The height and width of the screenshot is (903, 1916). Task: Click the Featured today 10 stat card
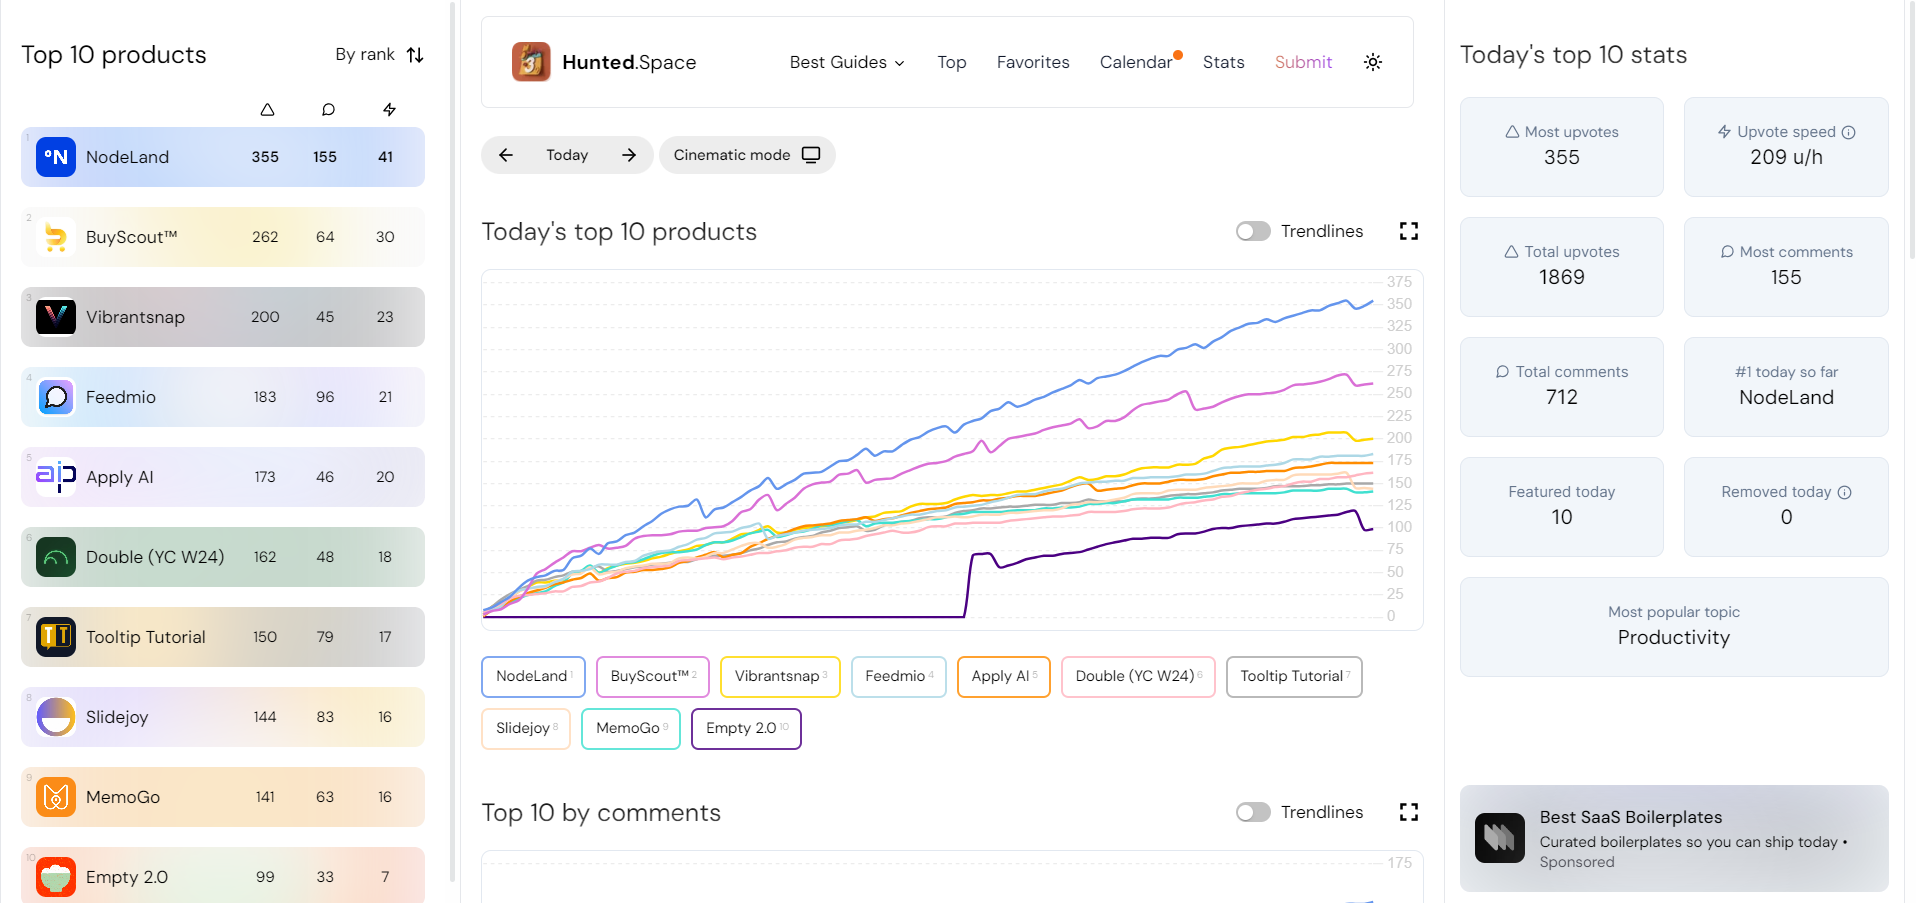(x=1562, y=507)
